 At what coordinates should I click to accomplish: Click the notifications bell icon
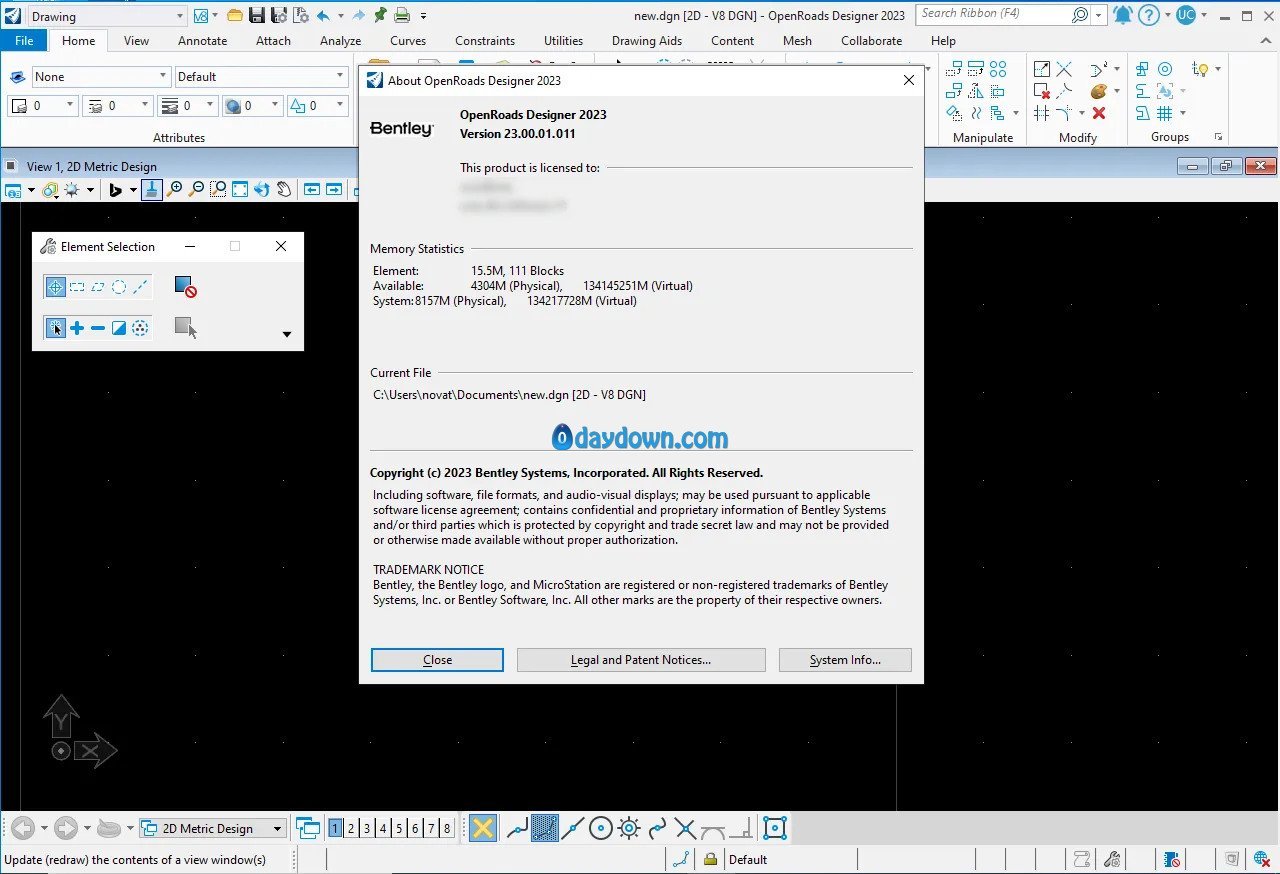1123,15
